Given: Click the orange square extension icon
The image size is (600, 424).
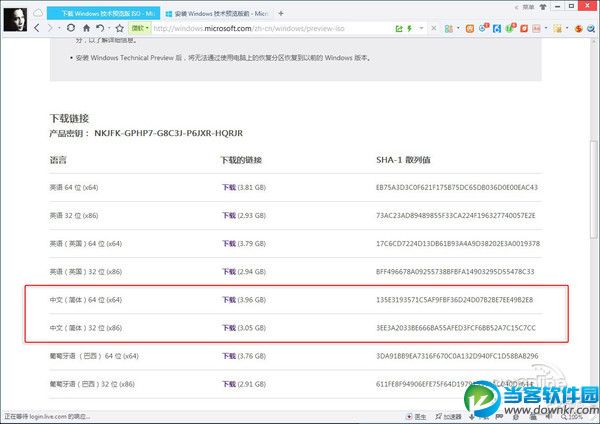Looking at the screenshot, I should [x=470, y=28].
